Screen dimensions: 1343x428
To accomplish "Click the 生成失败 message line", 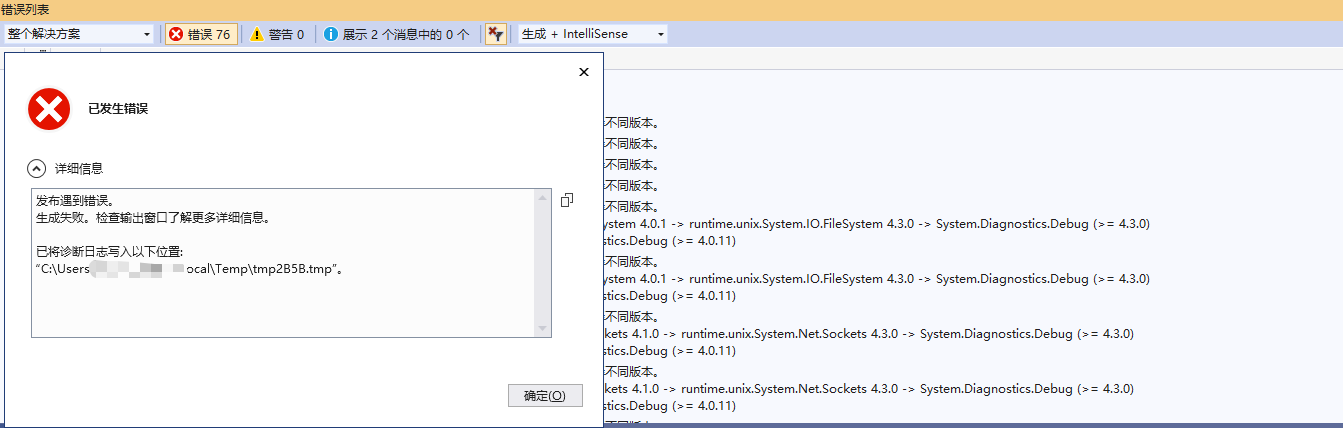I will pyautogui.click(x=153, y=217).
